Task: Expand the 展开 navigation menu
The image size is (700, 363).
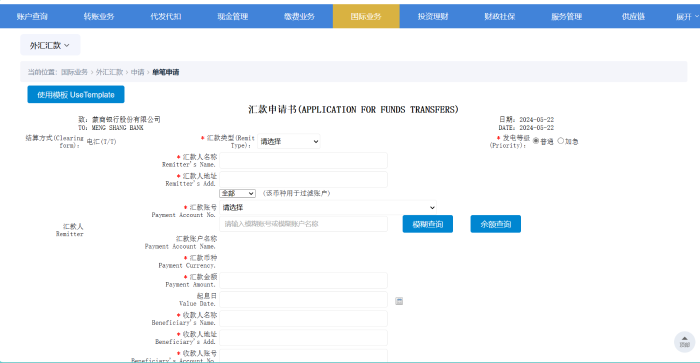Action: pyautogui.click(x=687, y=17)
